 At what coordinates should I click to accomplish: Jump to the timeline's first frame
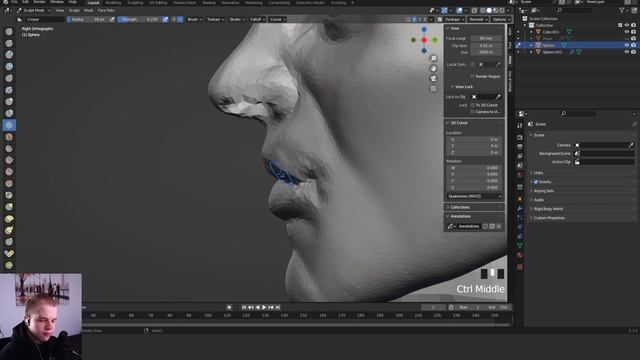coord(244,307)
